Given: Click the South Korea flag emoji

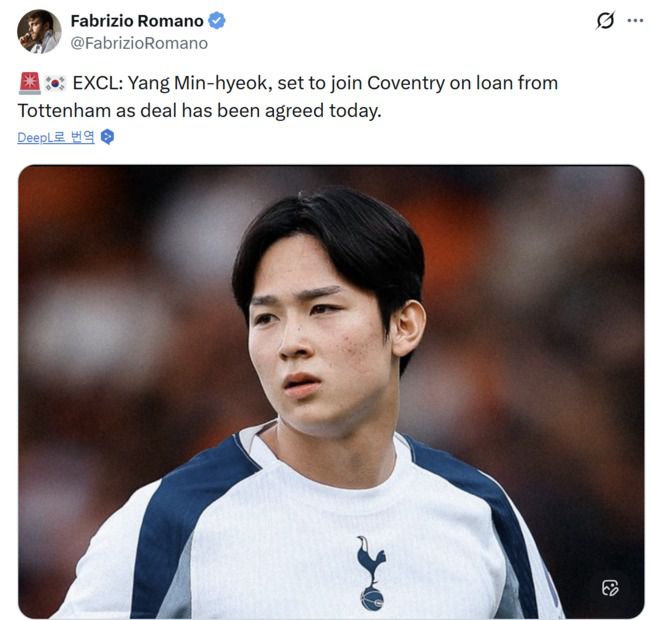Looking at the screenshot, I should [55, 83].
